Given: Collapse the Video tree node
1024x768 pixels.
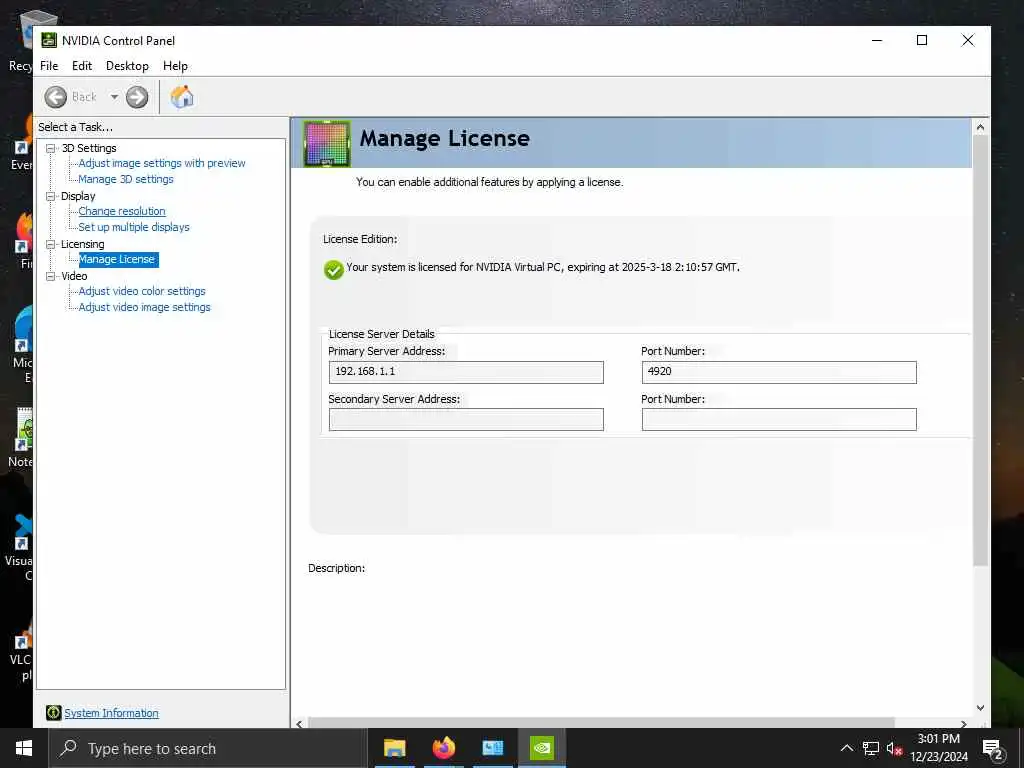Looking at the screenshot, I should pyautogui.click(x=50, y=276).
